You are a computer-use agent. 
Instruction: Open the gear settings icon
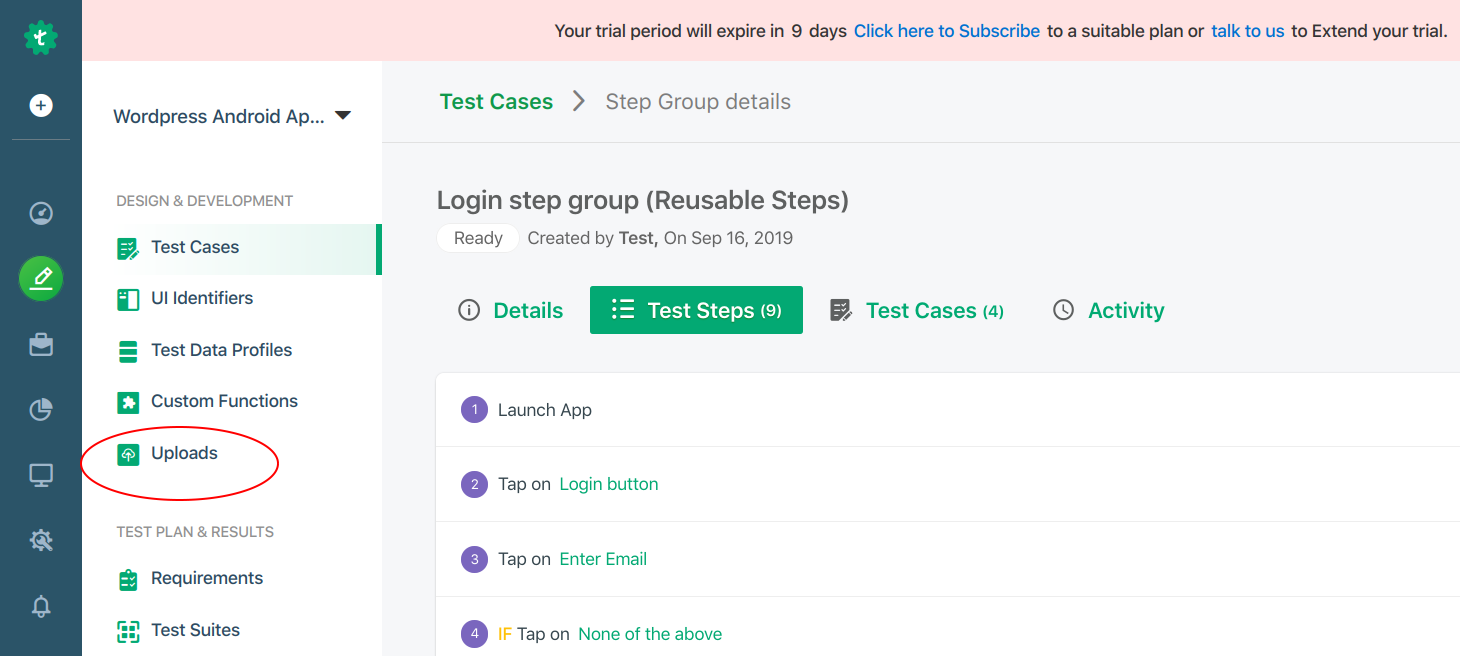coord(41,541)
